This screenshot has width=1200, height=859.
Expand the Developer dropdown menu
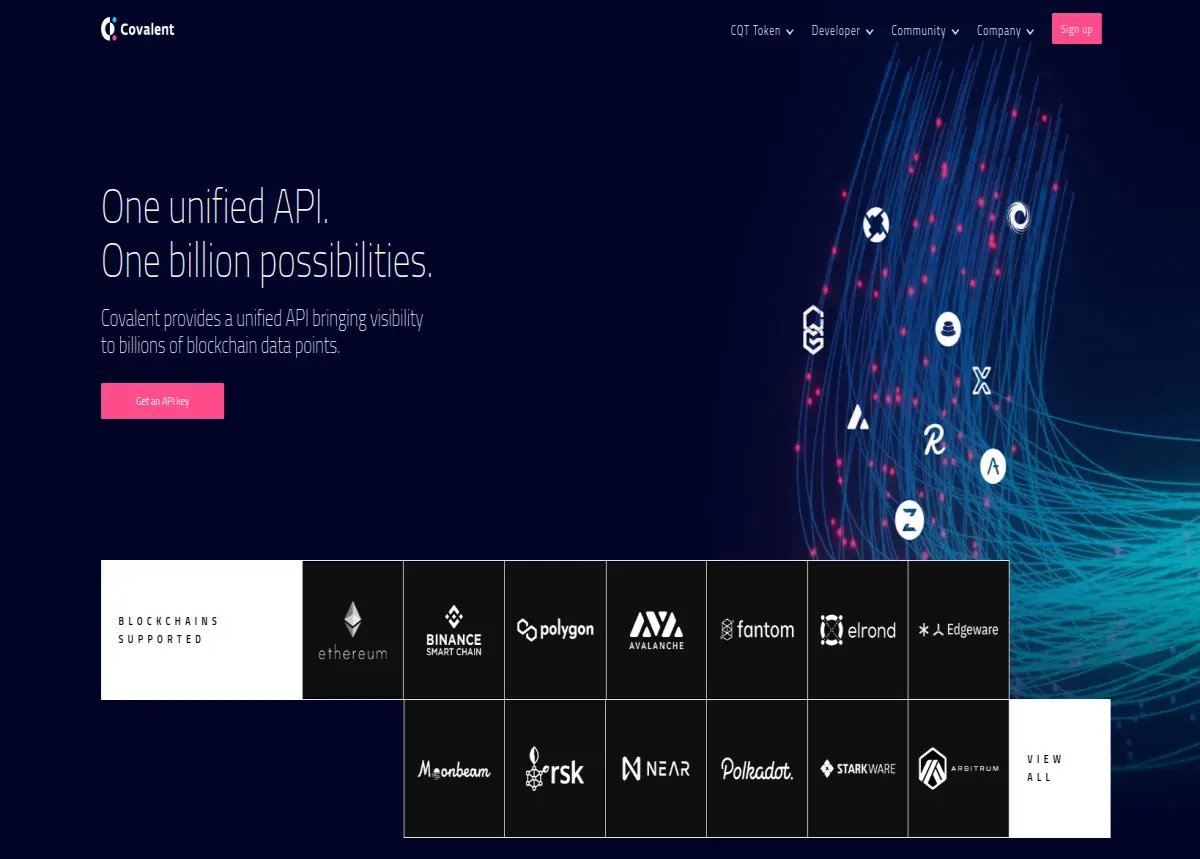click(x=843, y=31)
